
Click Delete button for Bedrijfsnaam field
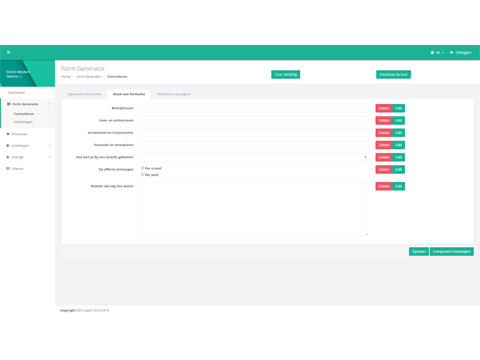(384, 108)
